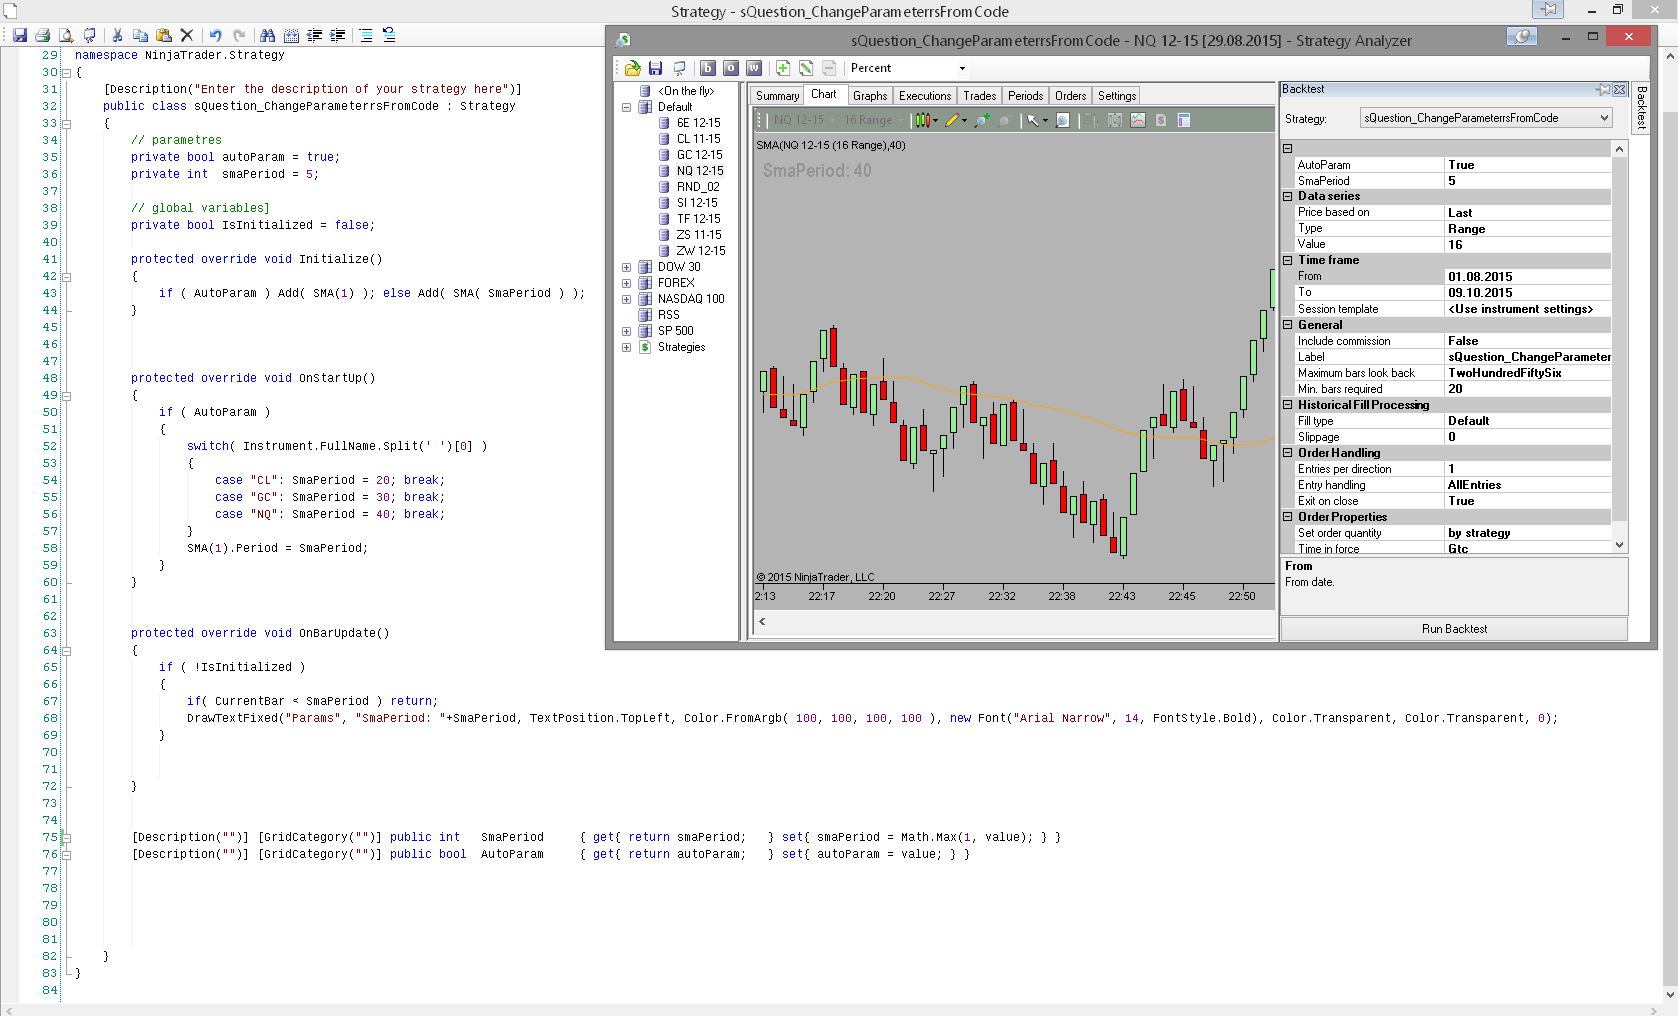Edit the From date 01.08.2015 field
Screen dimensions: 1678x1016
coord(1528,277)
